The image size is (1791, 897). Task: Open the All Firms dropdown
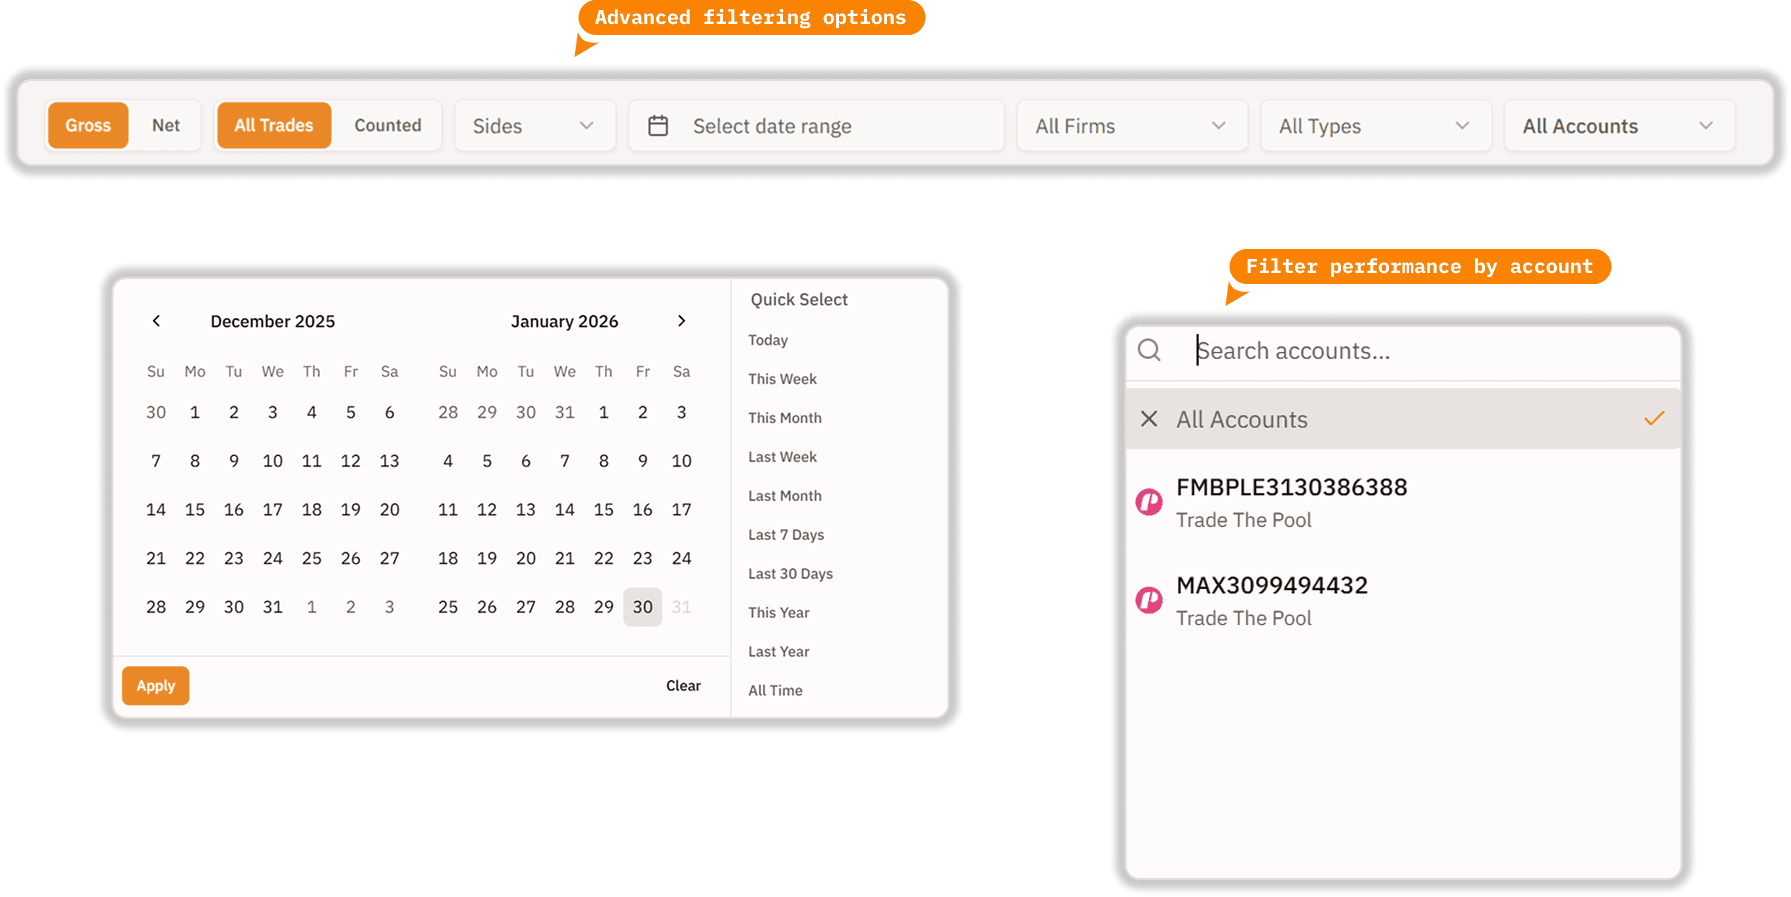[x=1132, y=126]
